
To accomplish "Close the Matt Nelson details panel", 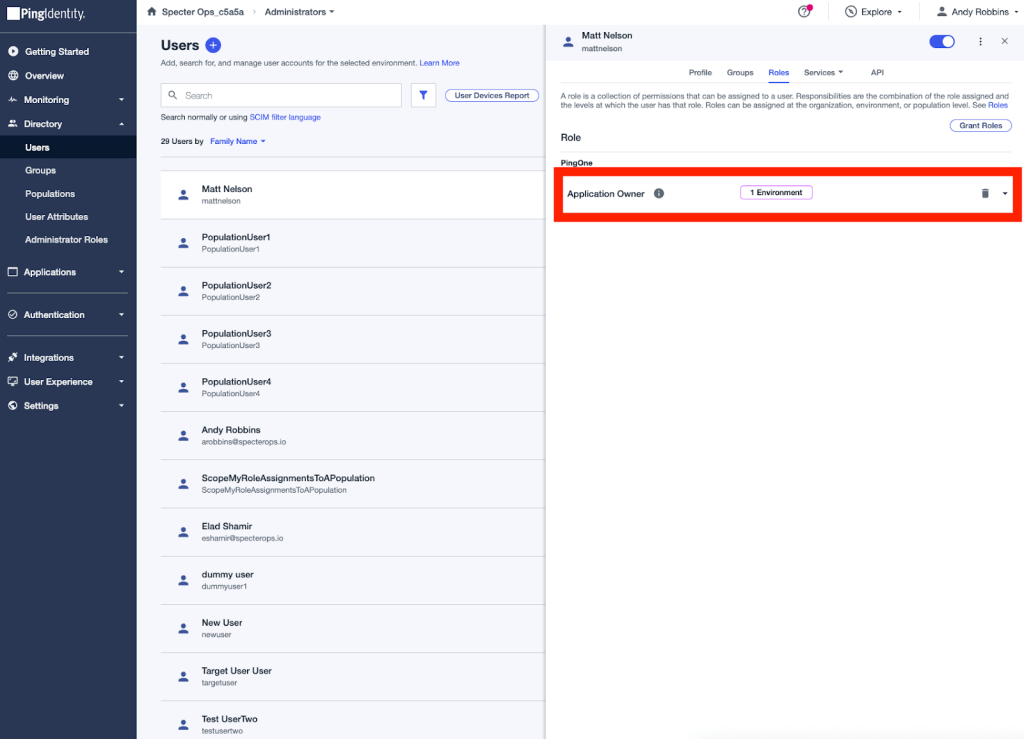I will pyautogui.click(x=1004, y=41).
